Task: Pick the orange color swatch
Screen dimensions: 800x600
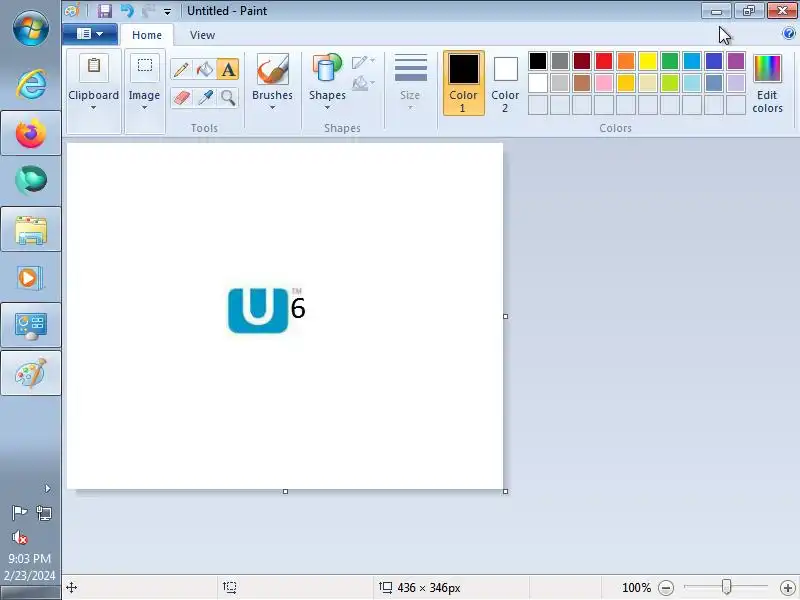Action: pyautogui.click(x=626, y=61)
